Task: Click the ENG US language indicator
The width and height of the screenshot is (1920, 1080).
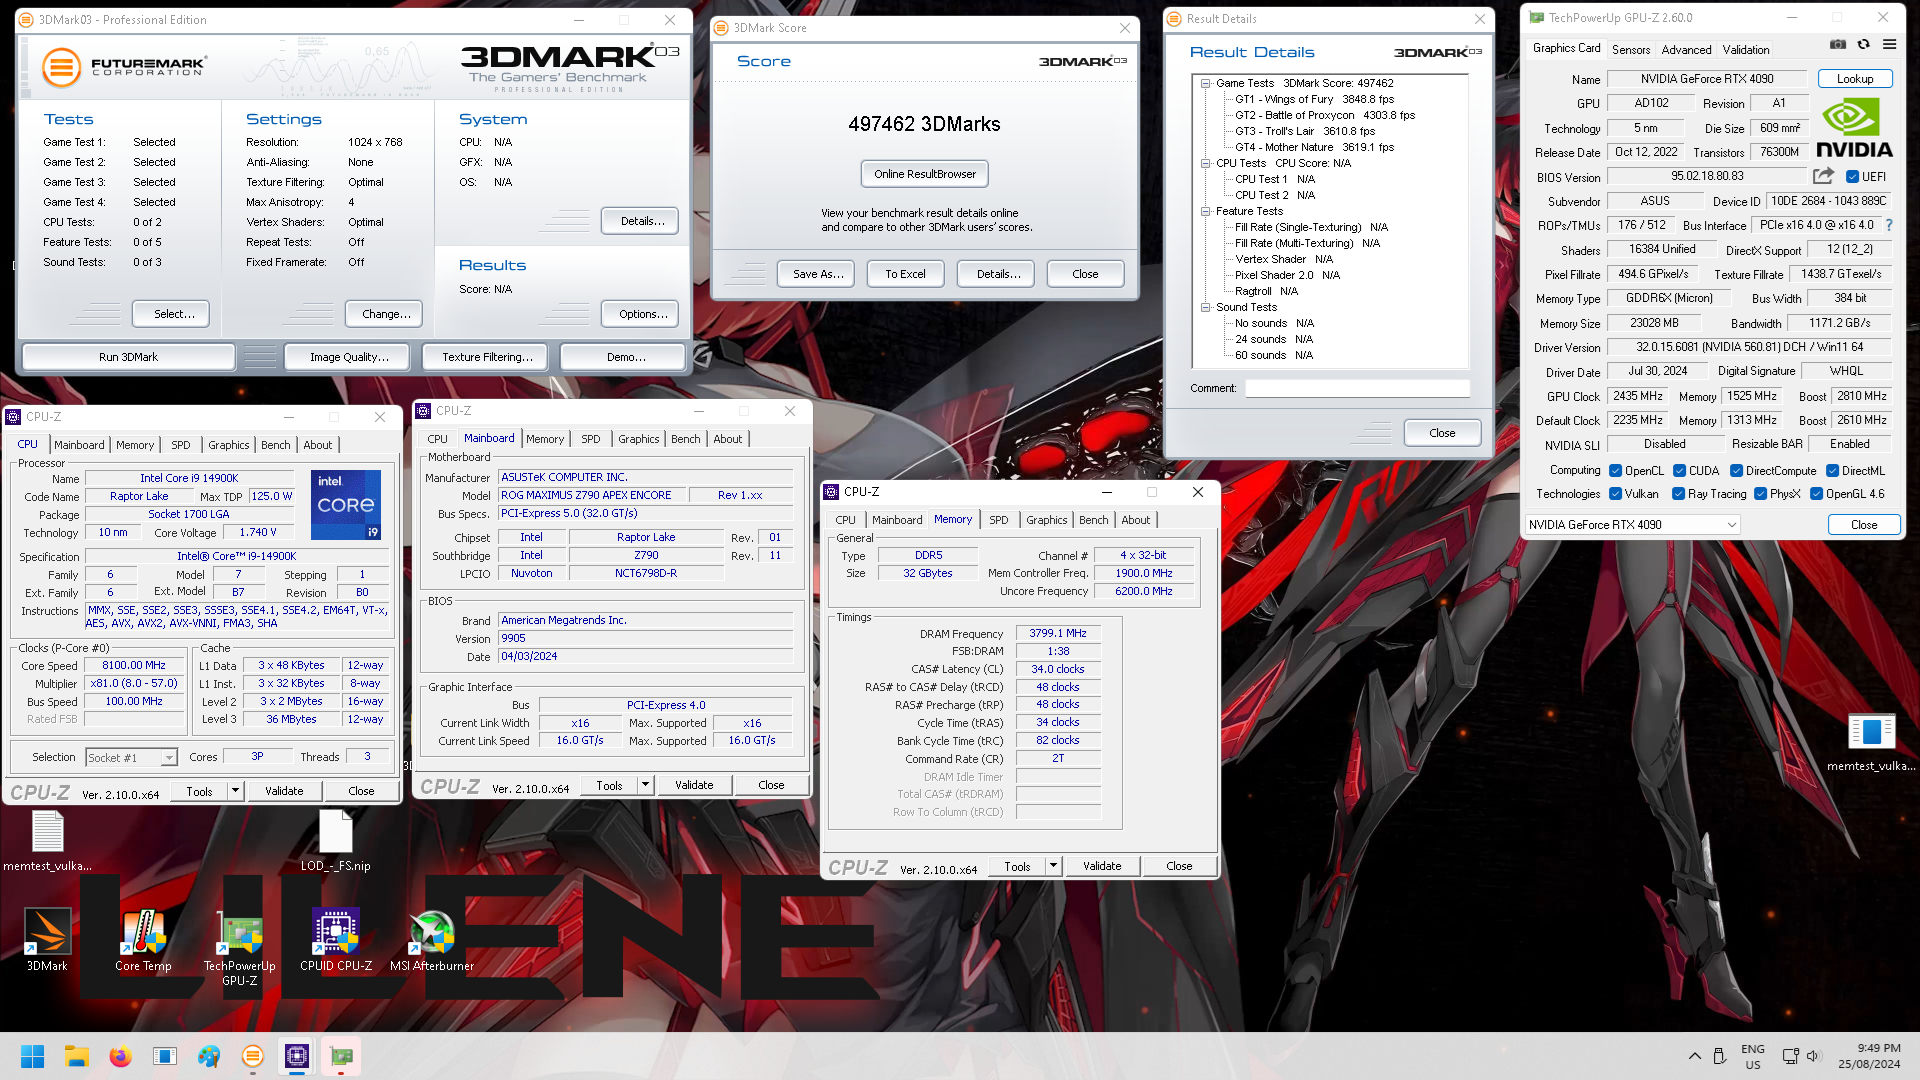Action: (x=1753, y=1056)
